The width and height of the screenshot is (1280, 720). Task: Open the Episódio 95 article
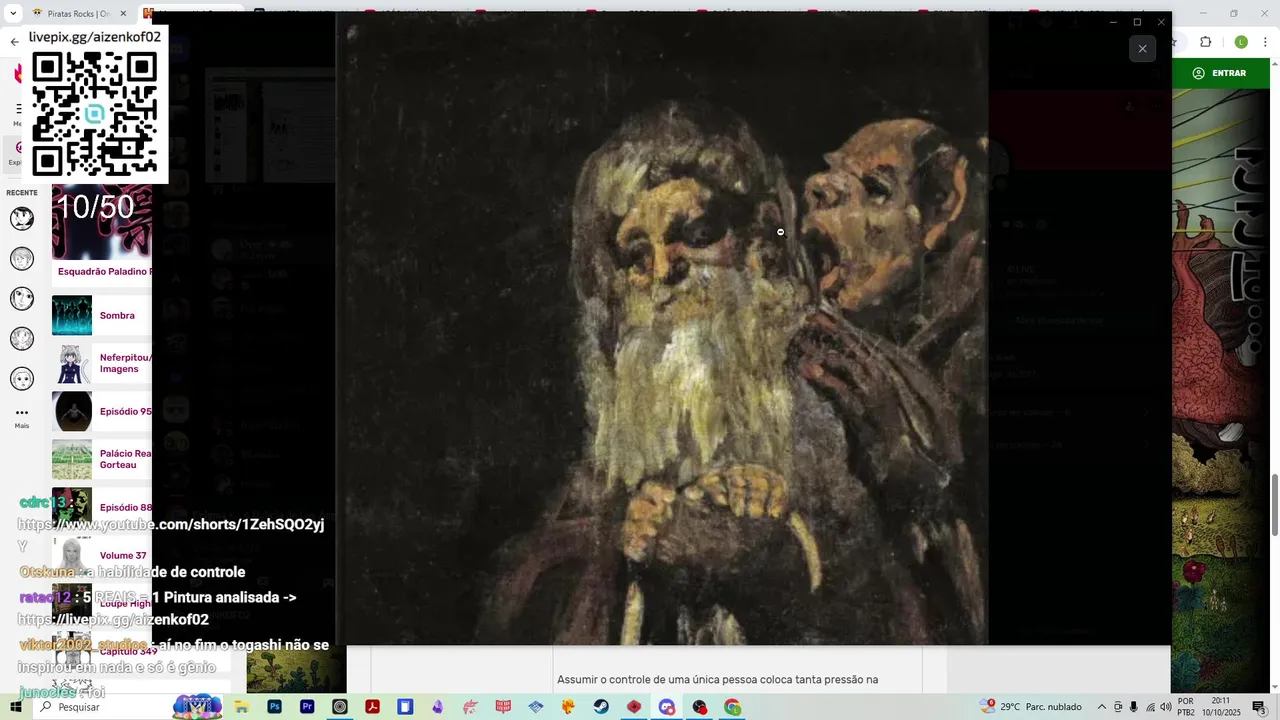[126, 412]
